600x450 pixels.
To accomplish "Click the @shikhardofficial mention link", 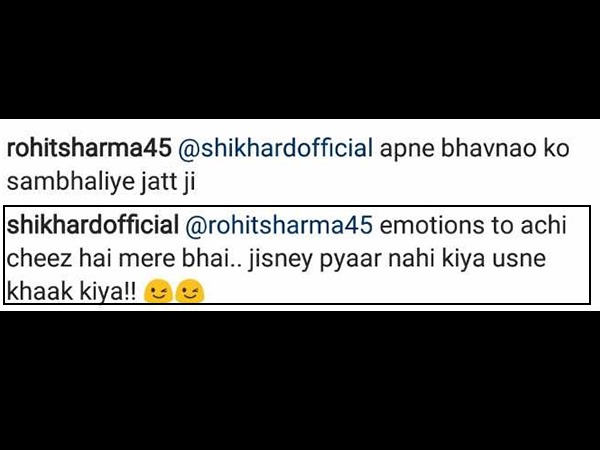I will tap(275, 148).
